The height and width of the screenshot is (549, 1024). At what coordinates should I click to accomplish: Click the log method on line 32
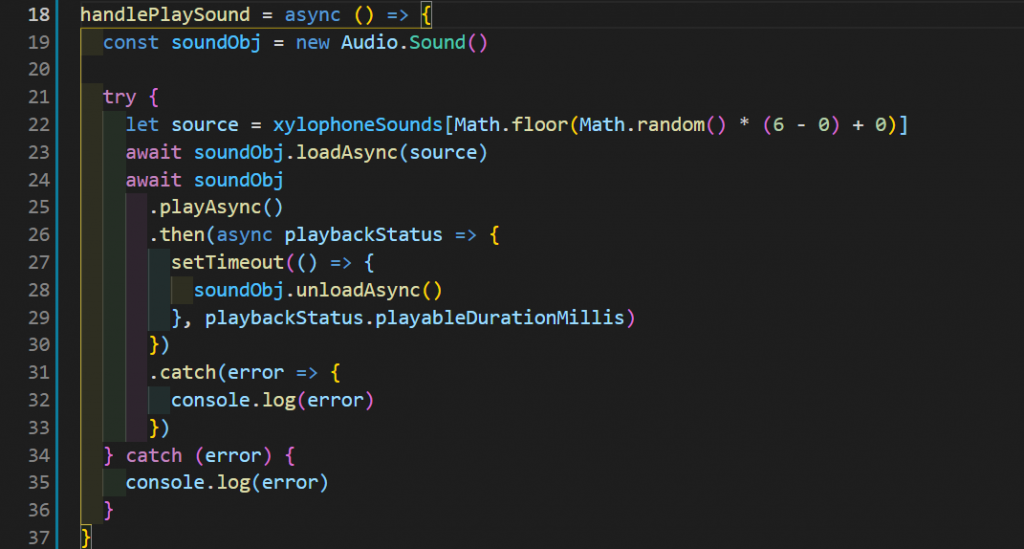coord(278,401)
